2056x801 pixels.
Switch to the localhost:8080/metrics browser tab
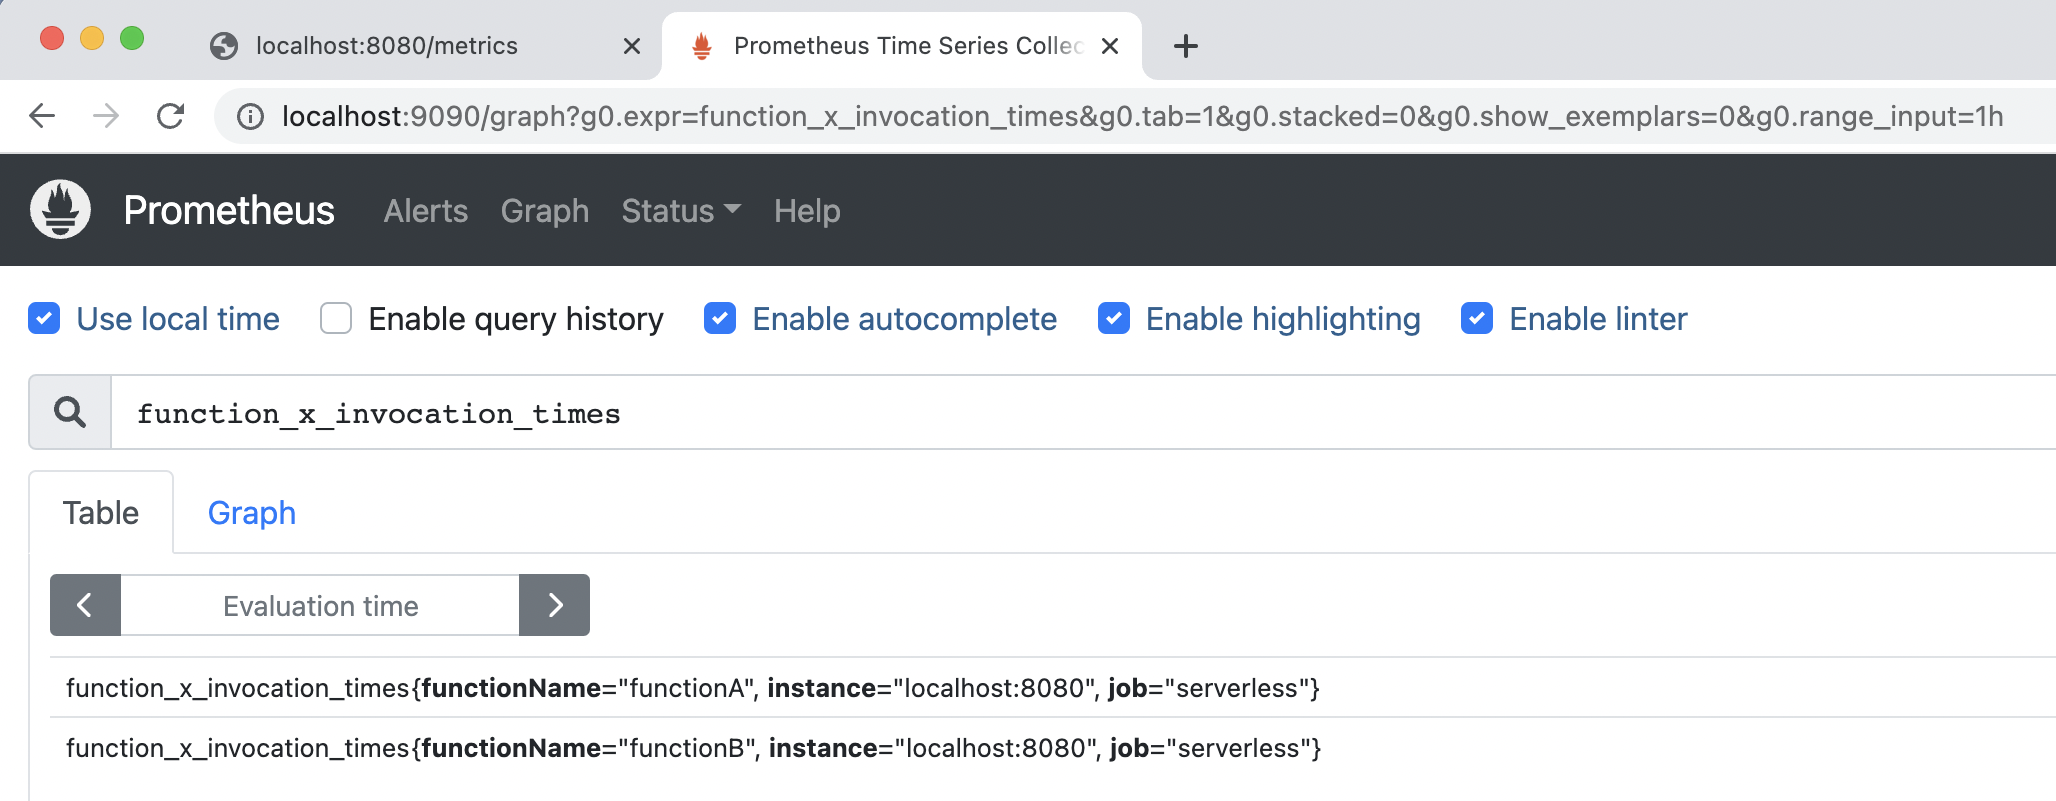click(386, 46)
